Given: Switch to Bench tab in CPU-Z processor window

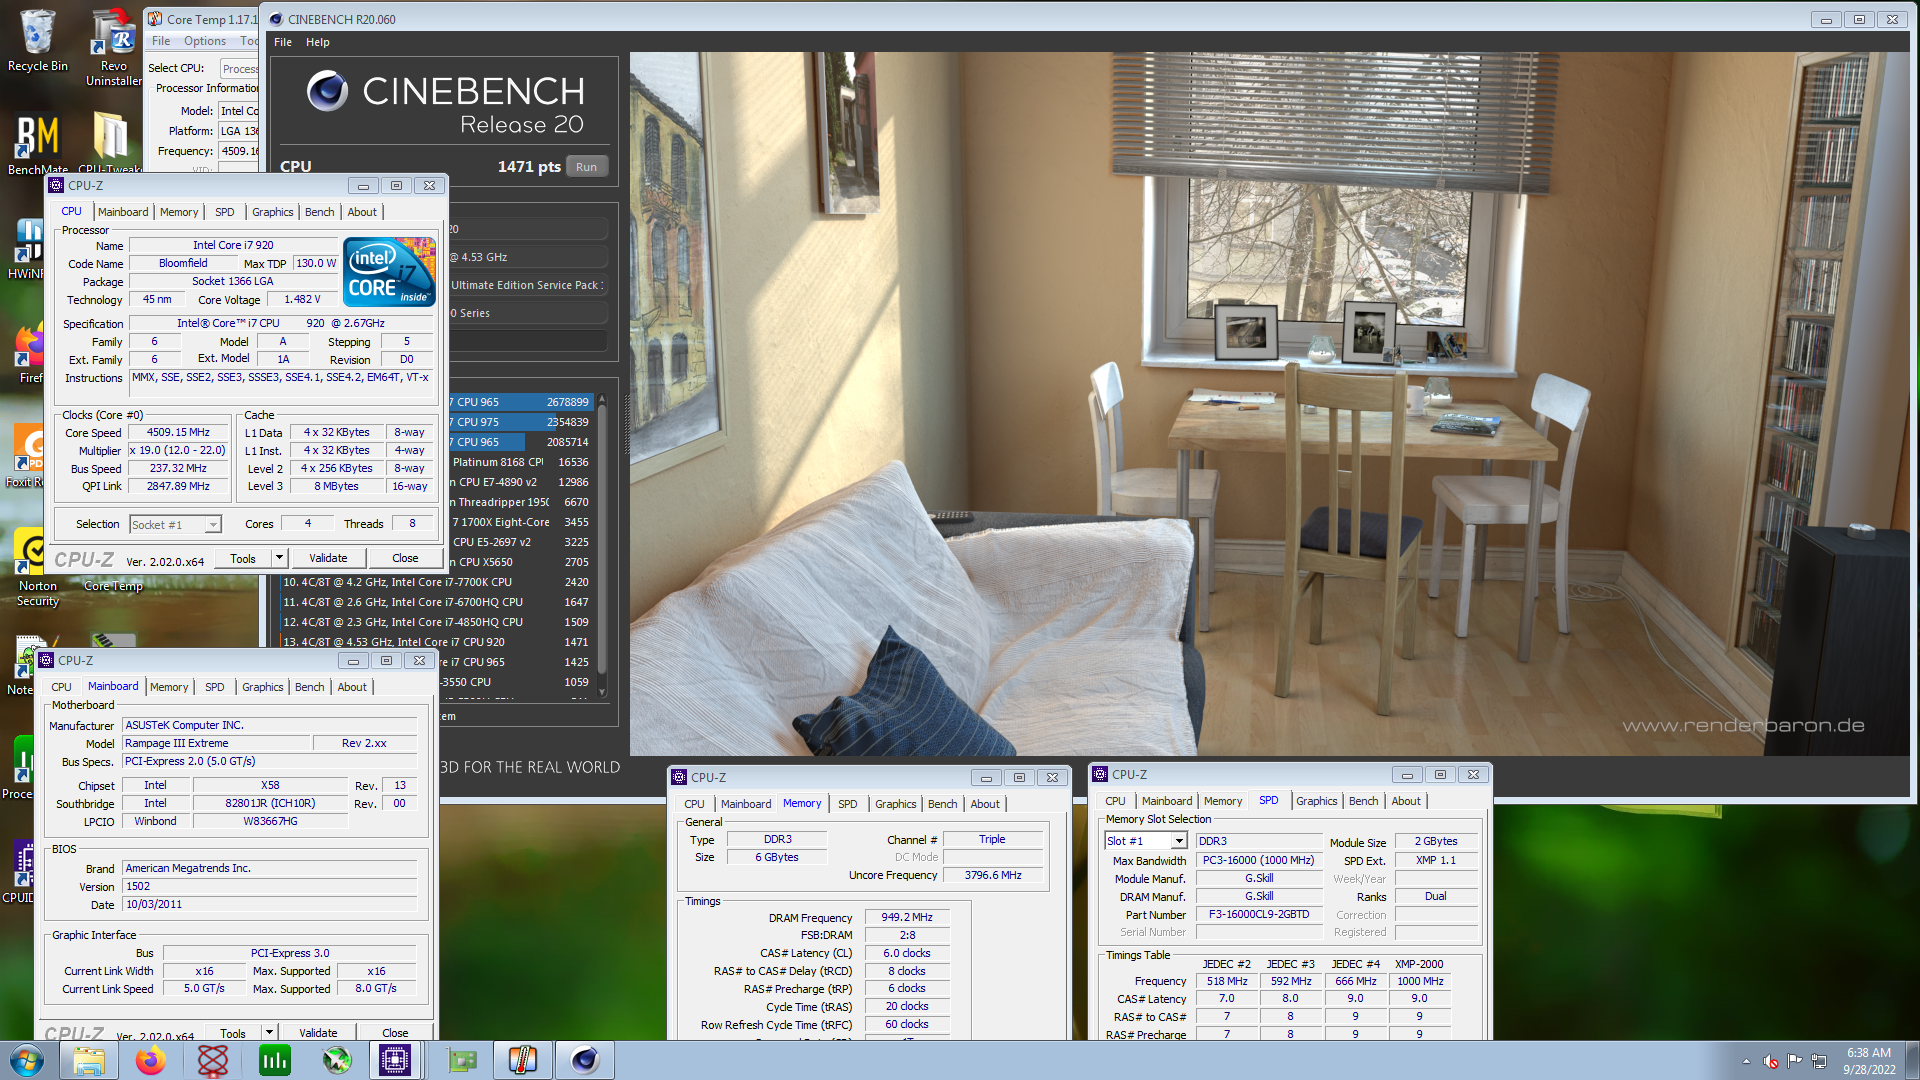Looking at the screenshot, I should pos(320,212).
